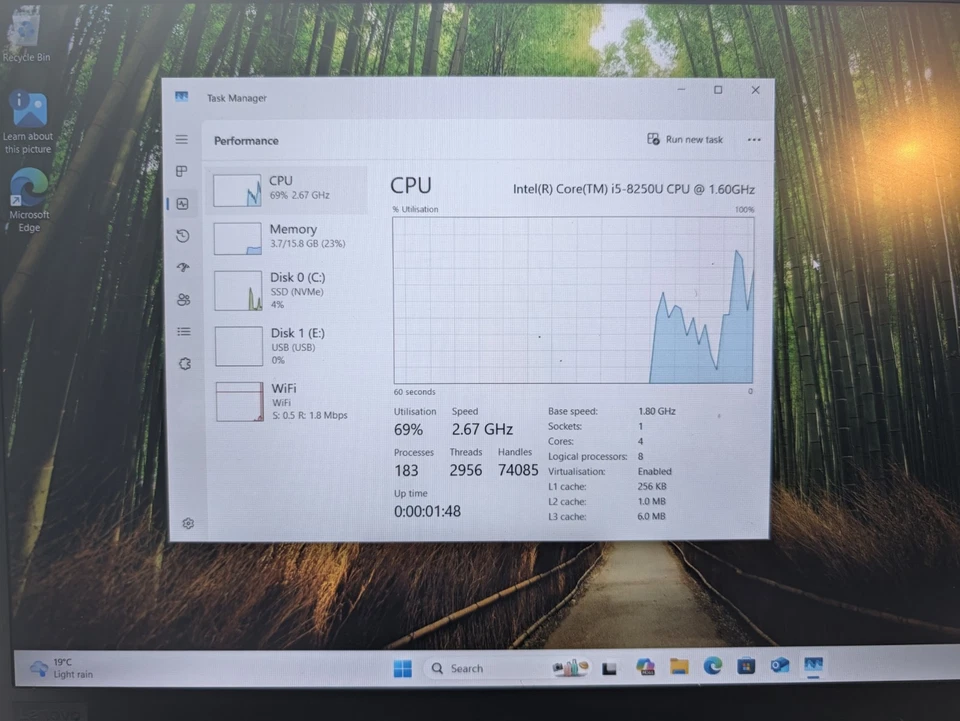Open Outlook from the taskbar

pyautogui.click(x=779, y=665)
